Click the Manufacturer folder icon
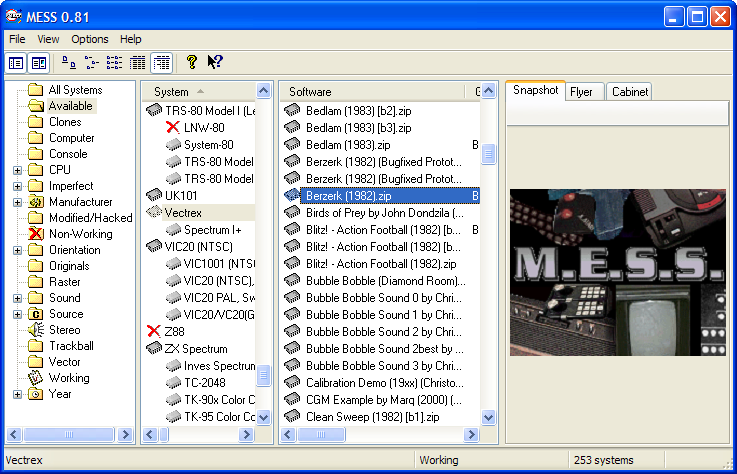The image size is (737, 474). point(36,202)
